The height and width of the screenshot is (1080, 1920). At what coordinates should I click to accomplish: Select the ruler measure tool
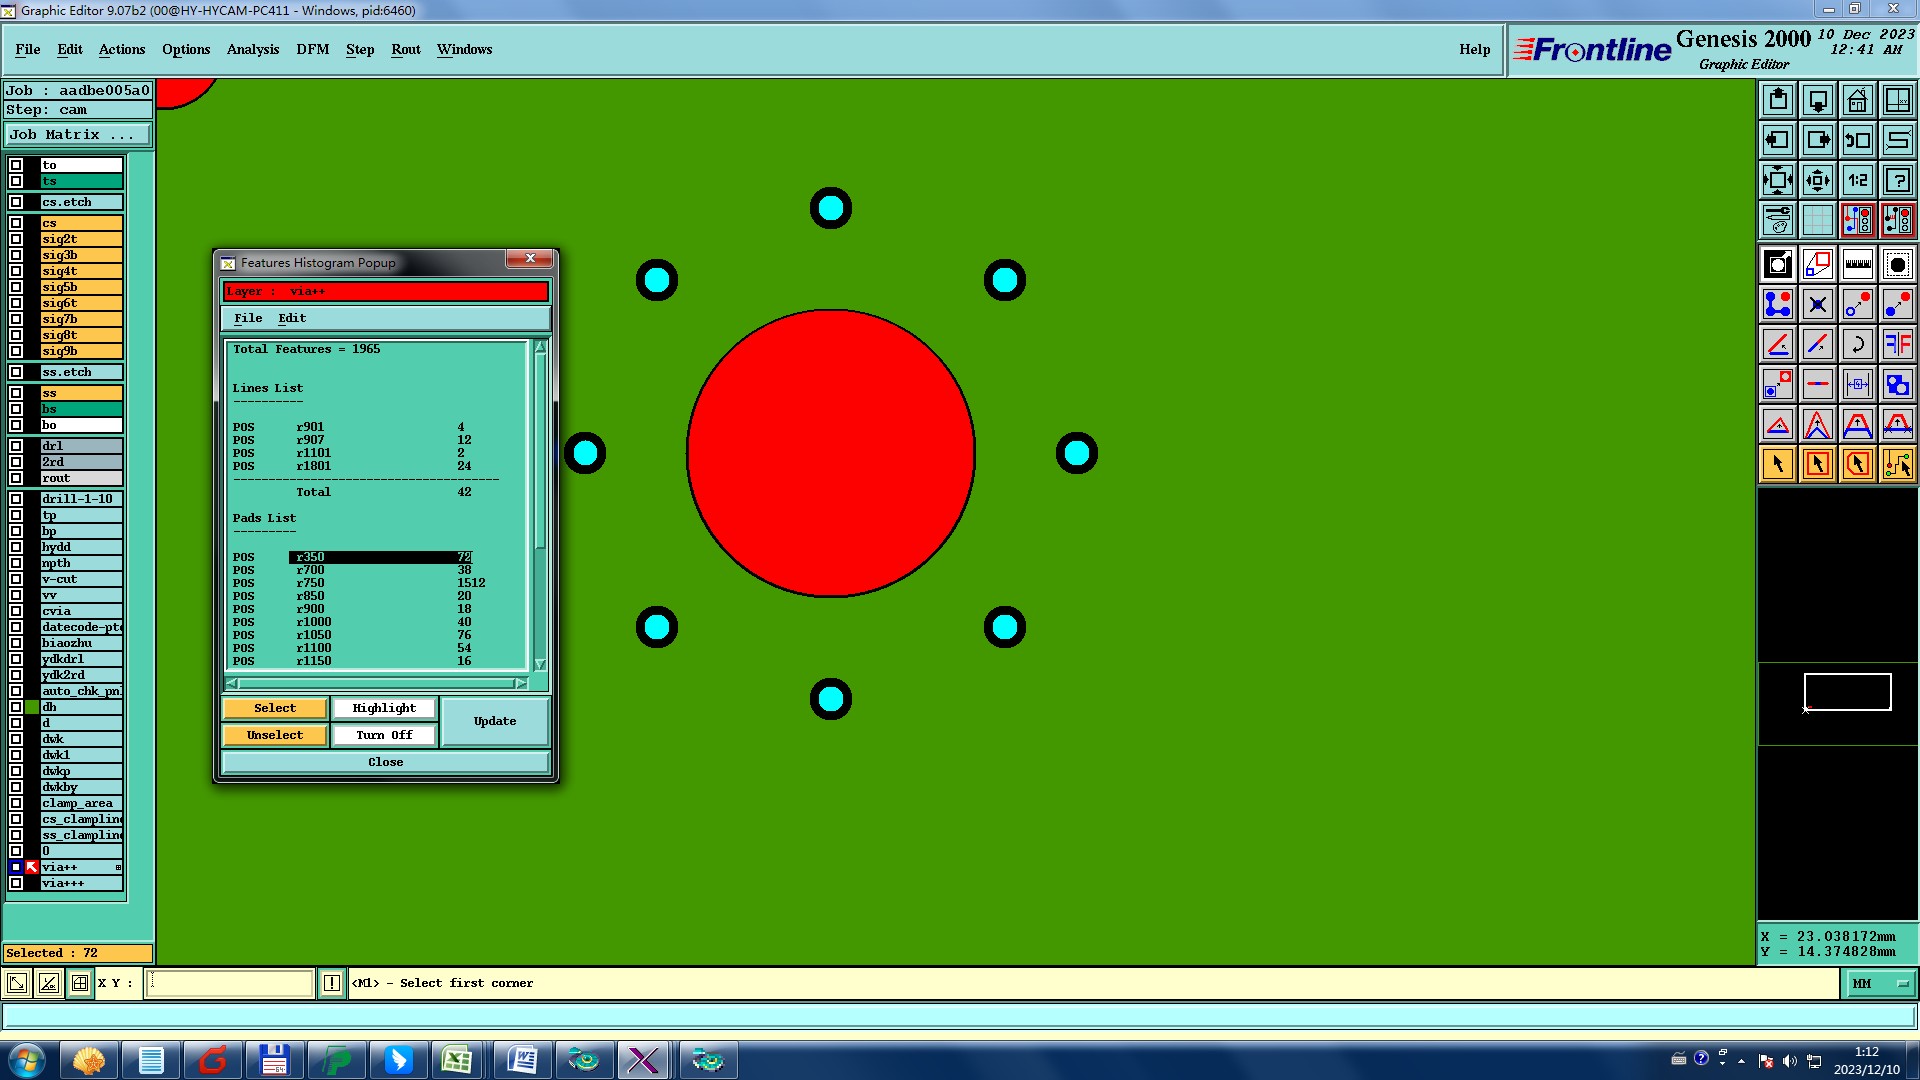[x=1857, y=265]
